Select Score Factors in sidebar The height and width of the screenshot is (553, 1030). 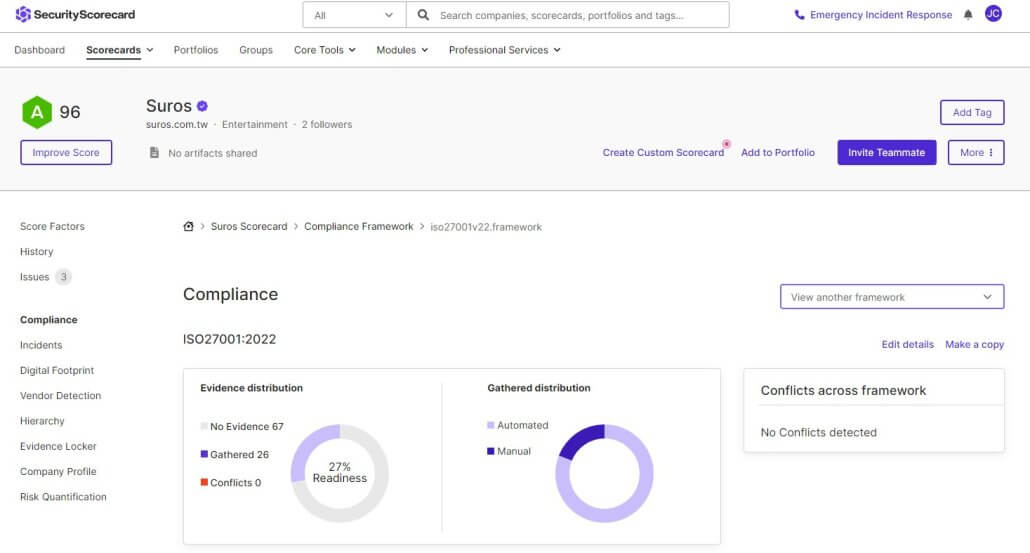[52, 226]
